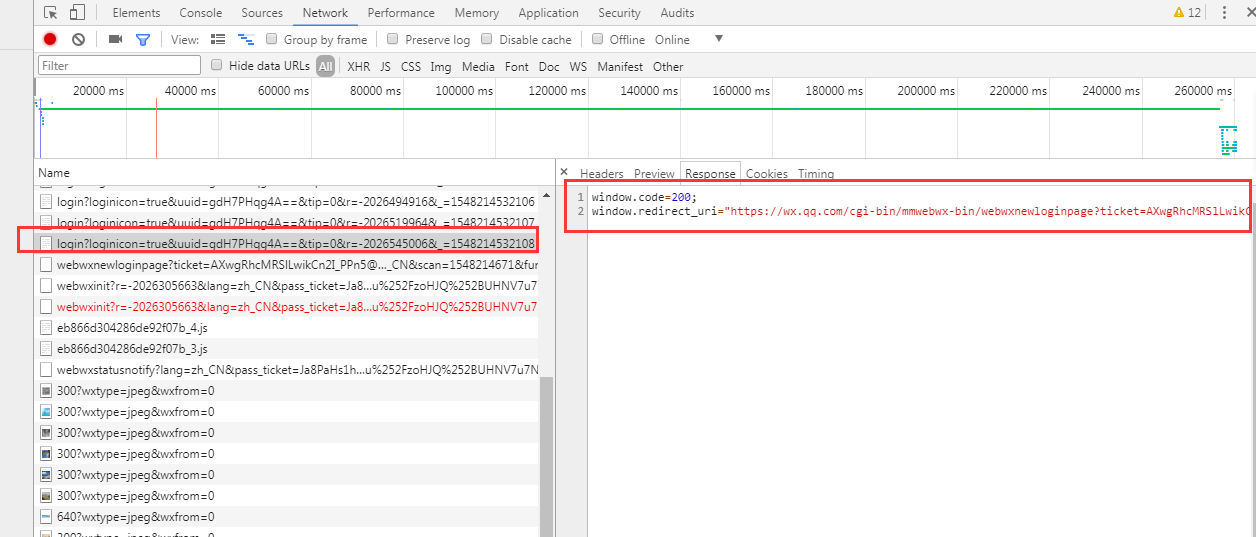The width and height of the screenshot is (1256, 537).
Task: Filter requests by Other type
Action: click(668, 66)
